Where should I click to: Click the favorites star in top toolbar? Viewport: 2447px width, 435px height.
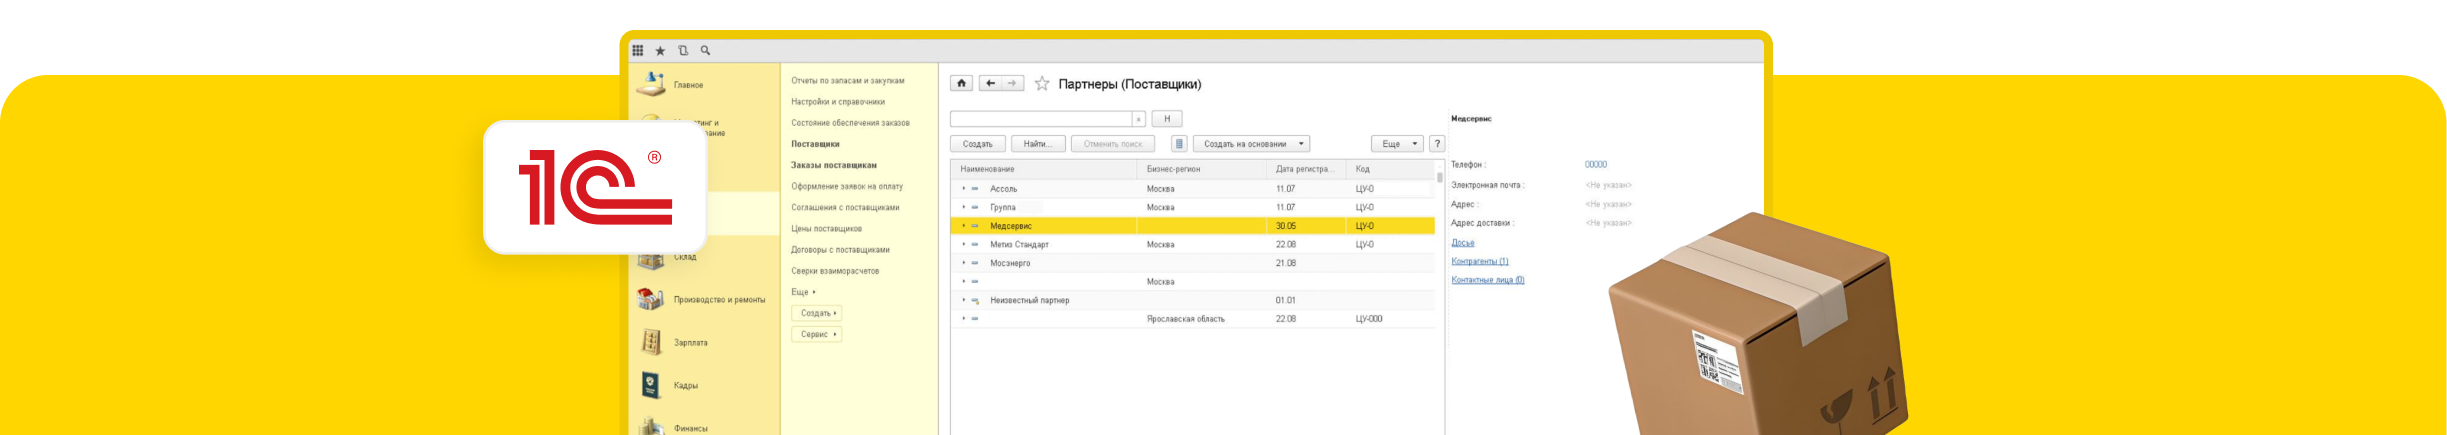pos(660,51)
